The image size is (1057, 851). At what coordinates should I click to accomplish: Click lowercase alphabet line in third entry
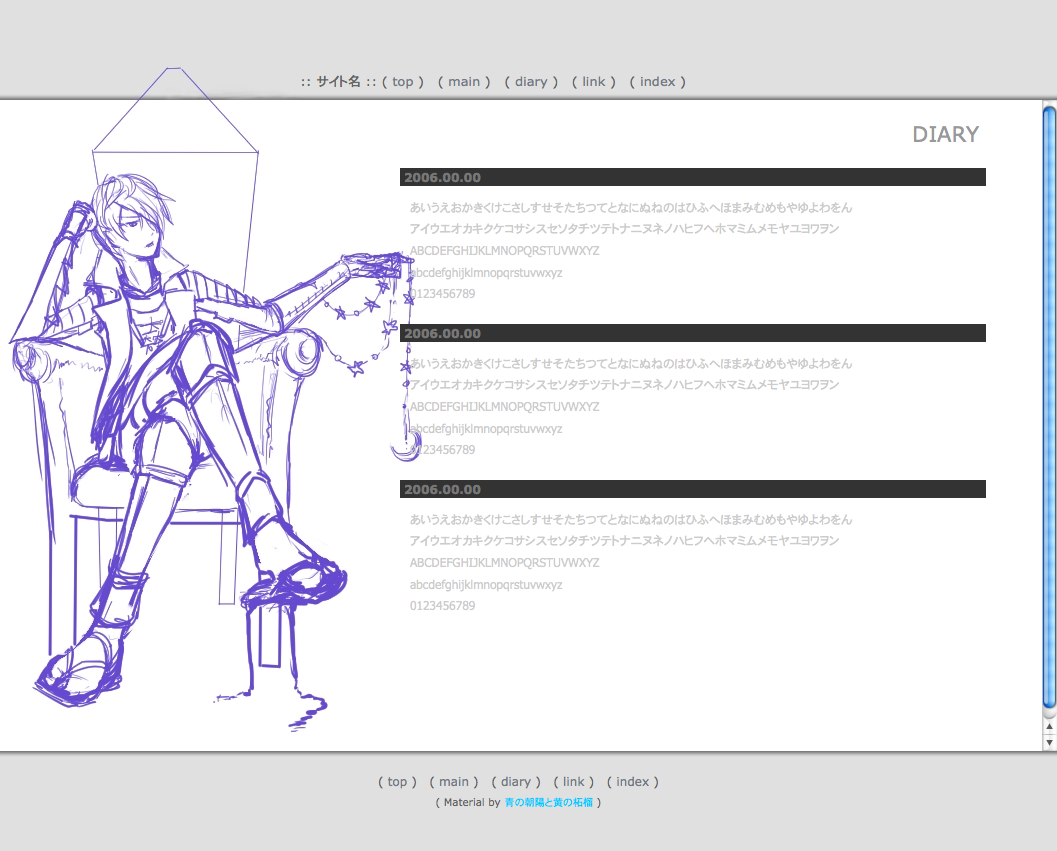click(x=486, y=585)
